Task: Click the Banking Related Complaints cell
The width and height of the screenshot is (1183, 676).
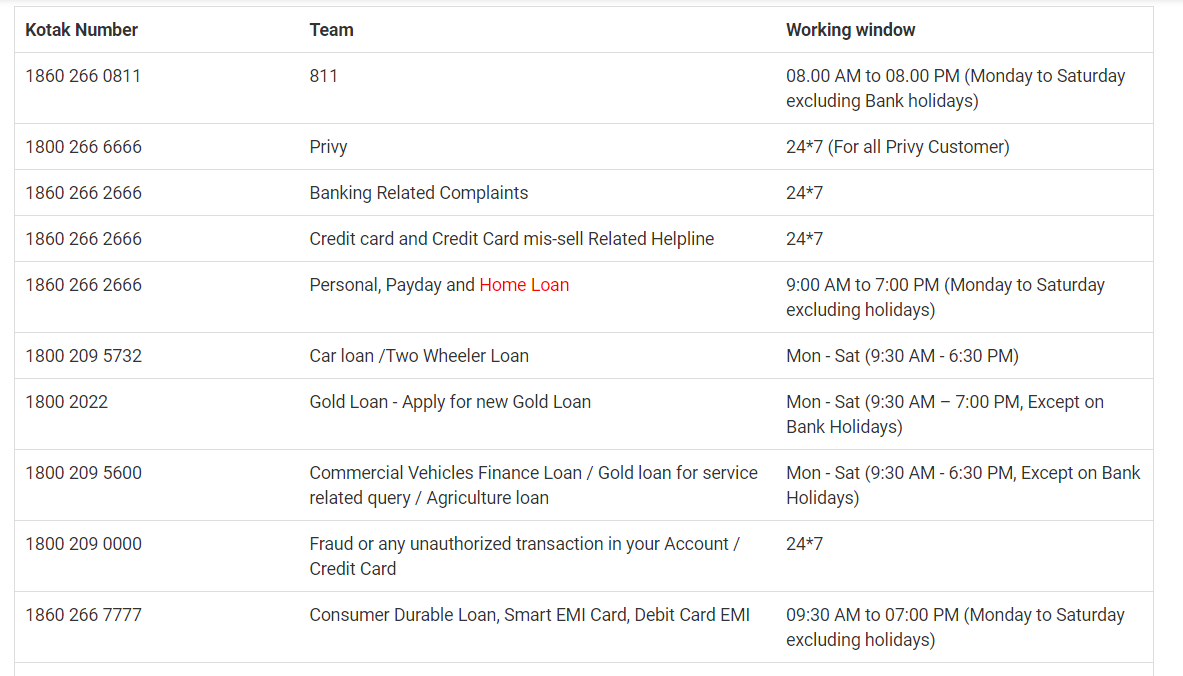Action: (418, 193)
